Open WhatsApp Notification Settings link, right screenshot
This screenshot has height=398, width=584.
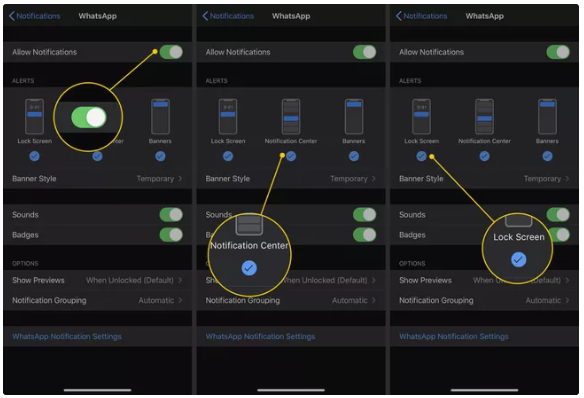454,337
